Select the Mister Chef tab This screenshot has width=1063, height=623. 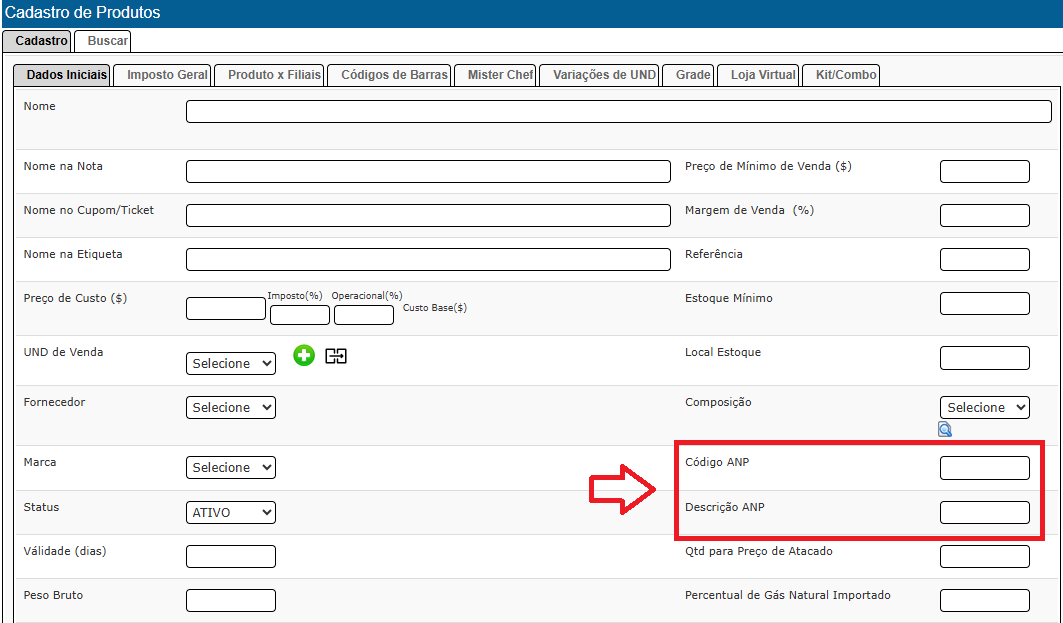coord(500,75)
